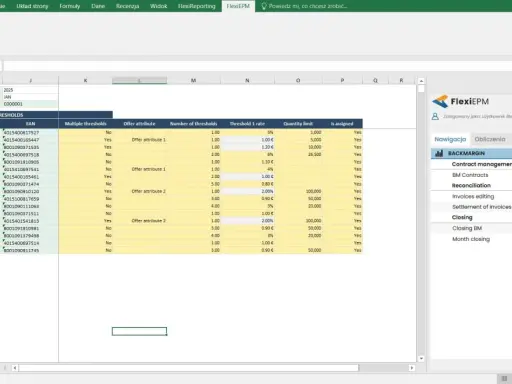Click the threshold rate cell 4%
This screenshot has height=384, width=512.
[x=247, y=169]
